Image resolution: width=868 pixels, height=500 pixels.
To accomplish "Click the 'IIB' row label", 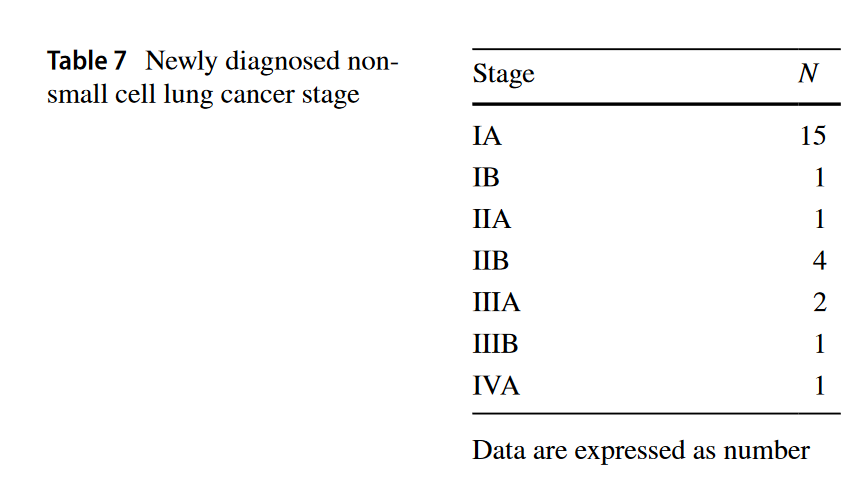I will (491, 261).
